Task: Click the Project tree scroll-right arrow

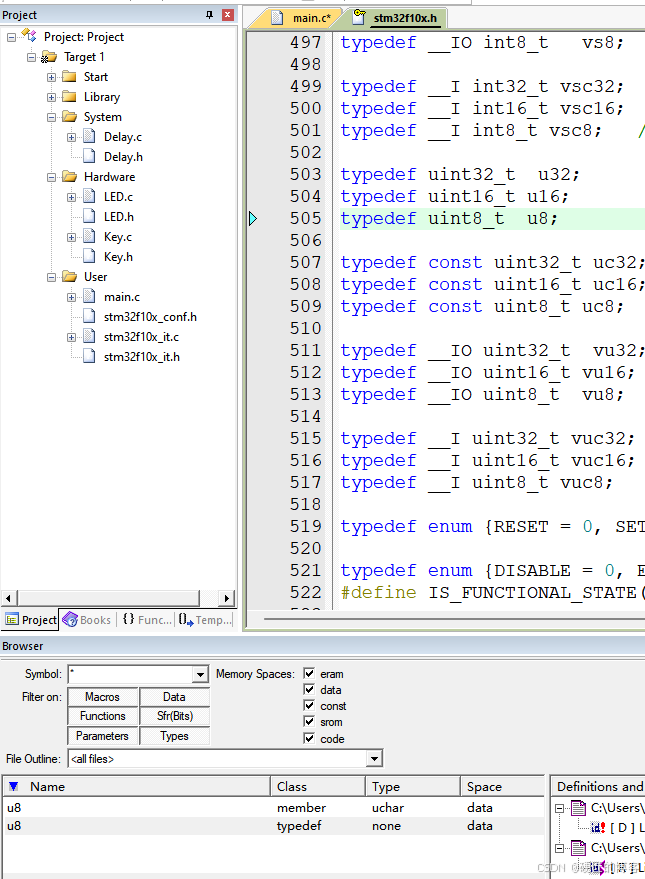Action: [226, 598]
